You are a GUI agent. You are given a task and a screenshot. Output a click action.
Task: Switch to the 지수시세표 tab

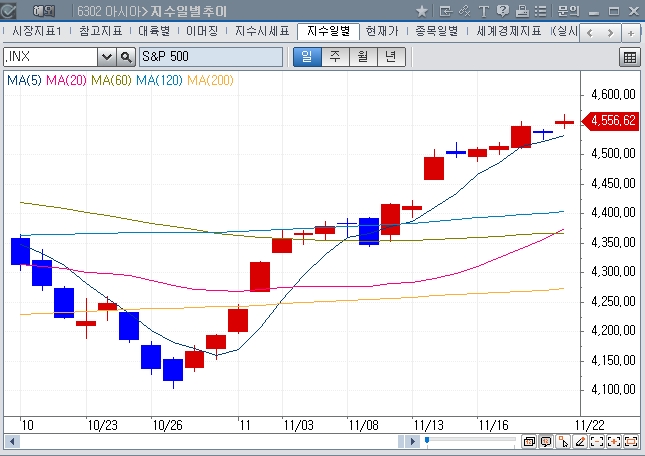point(263,31)
